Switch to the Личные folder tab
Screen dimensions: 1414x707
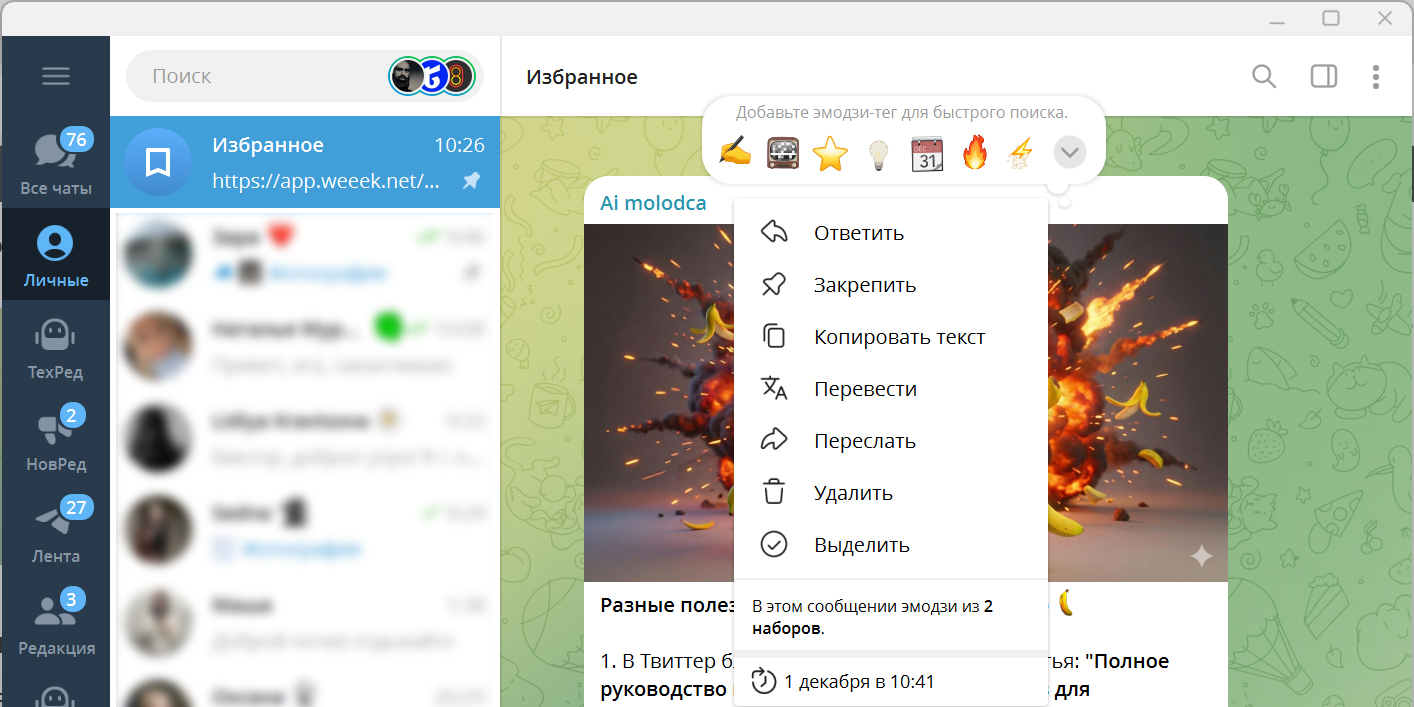coord(56,253)
